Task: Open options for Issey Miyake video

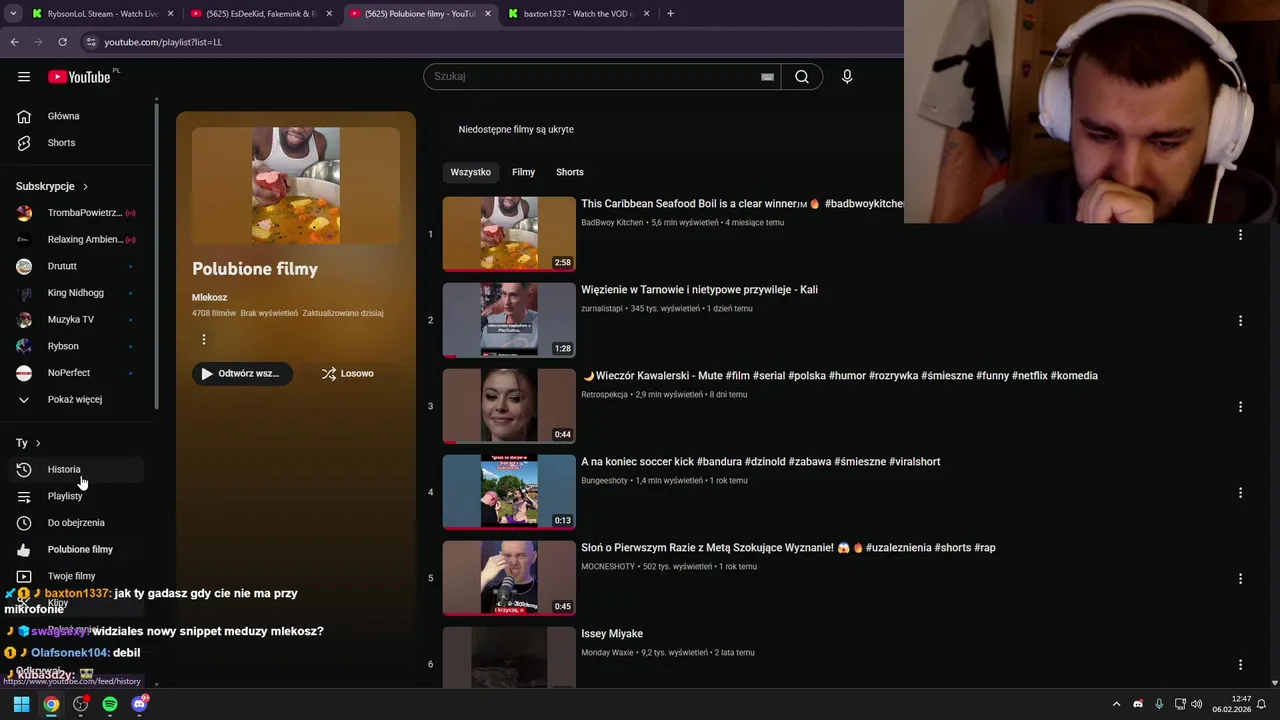Action: tap(1240, 665)
